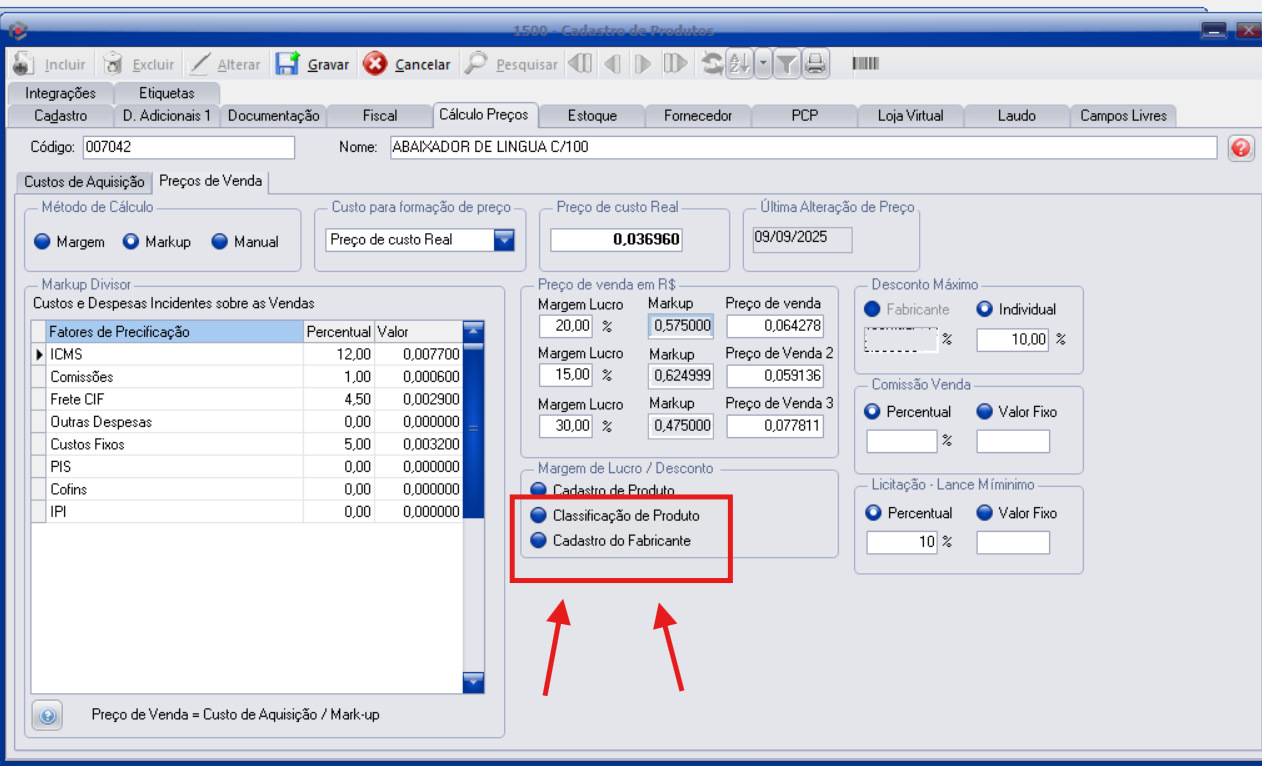Click the red help icon beside Nome
Image resolution: width=1262 pixels, height=766 pixels.
coord(1241,148)
